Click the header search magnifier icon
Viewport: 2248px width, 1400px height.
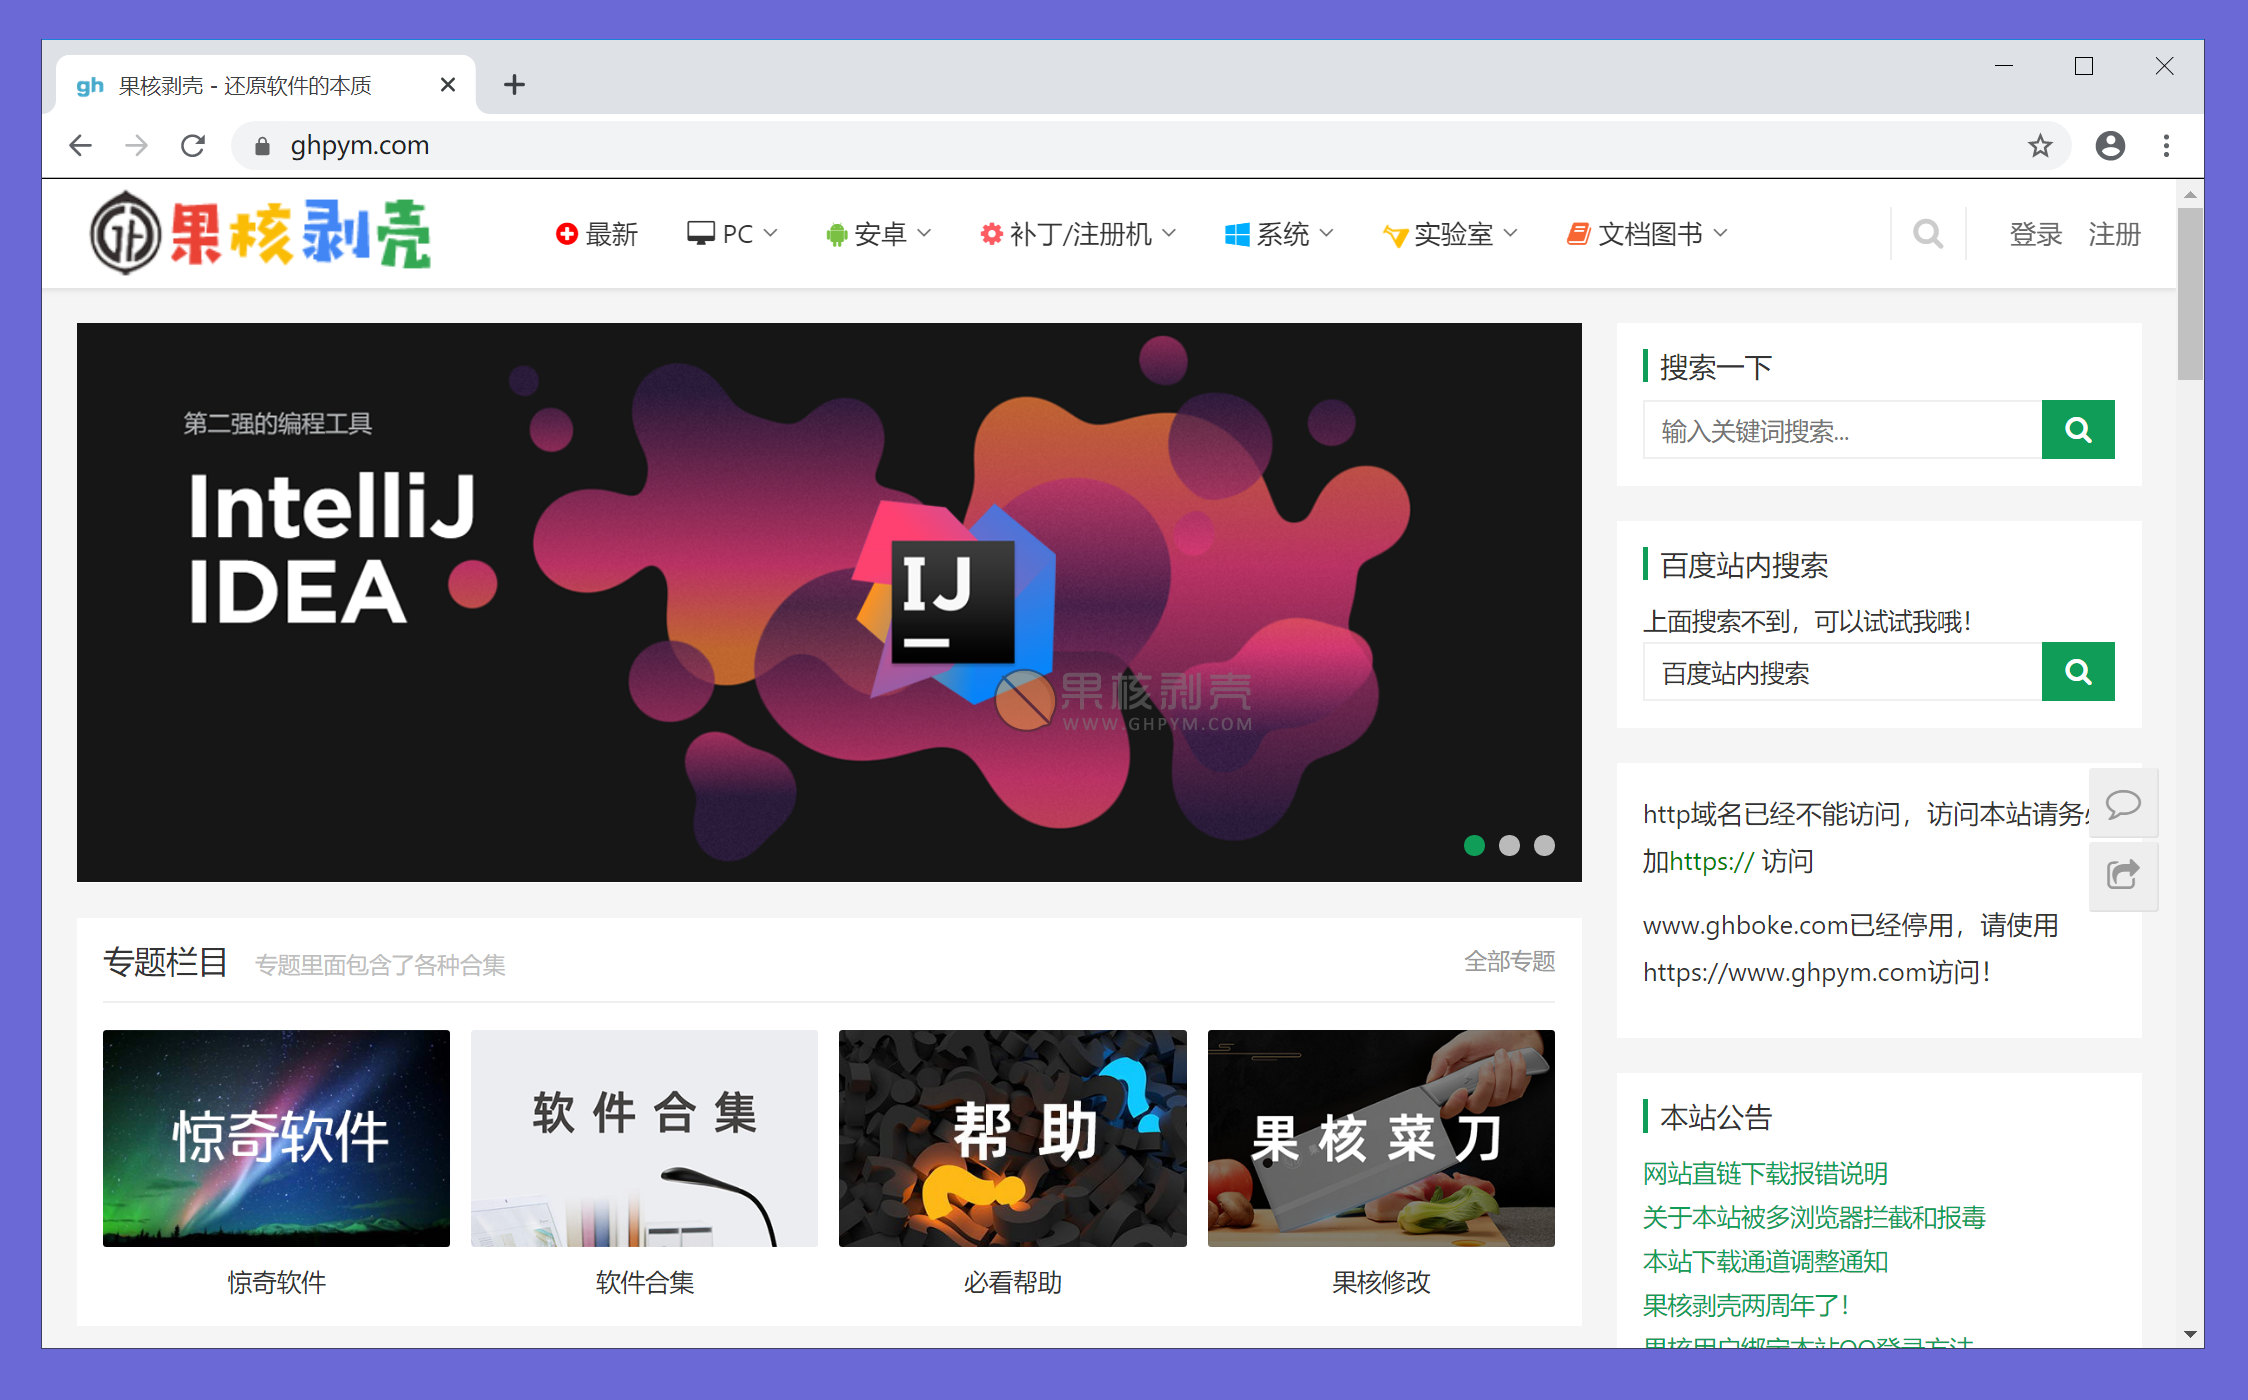point(1928,234)
